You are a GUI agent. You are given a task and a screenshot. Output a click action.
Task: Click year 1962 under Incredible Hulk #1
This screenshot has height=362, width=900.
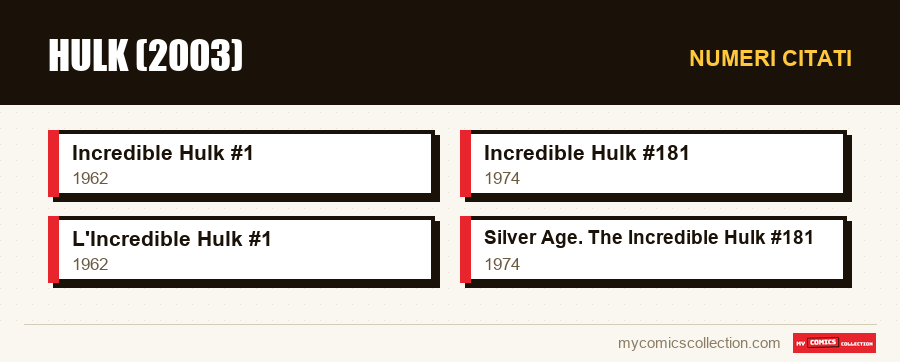click(90, 178)
